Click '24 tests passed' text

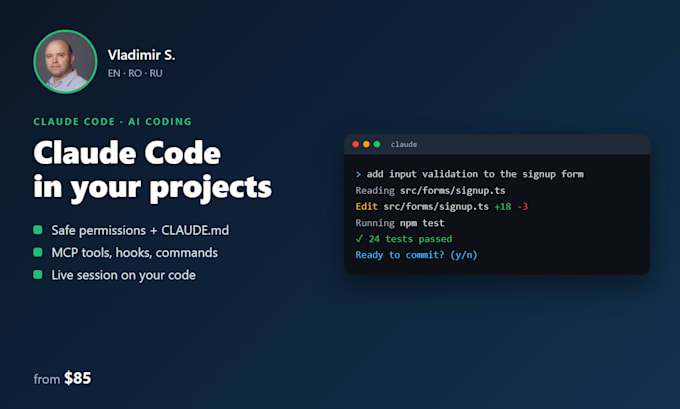point(410,239)
